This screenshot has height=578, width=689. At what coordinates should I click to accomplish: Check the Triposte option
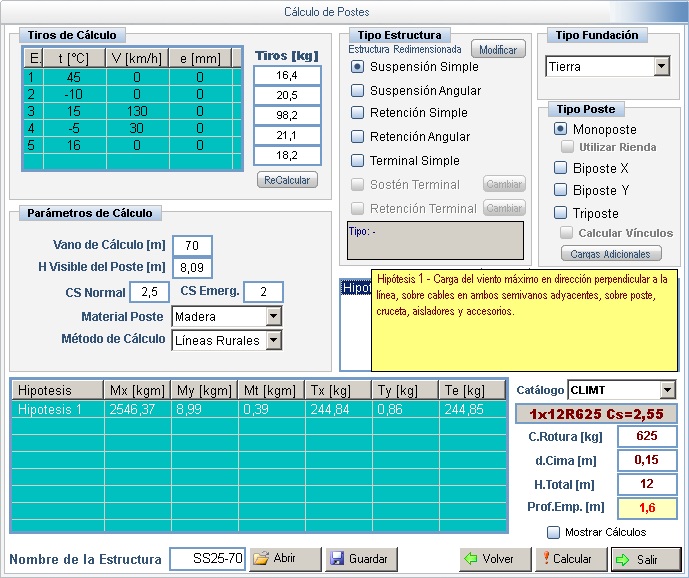pos(560,213)
